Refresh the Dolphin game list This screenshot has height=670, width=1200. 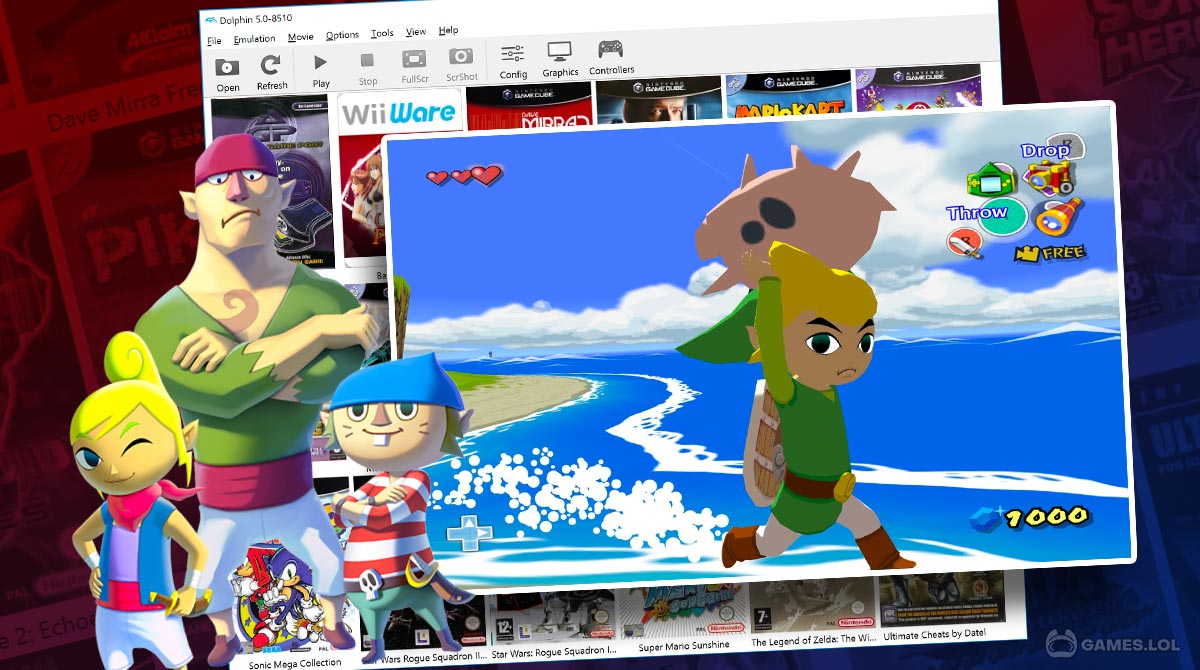[271, 66]
